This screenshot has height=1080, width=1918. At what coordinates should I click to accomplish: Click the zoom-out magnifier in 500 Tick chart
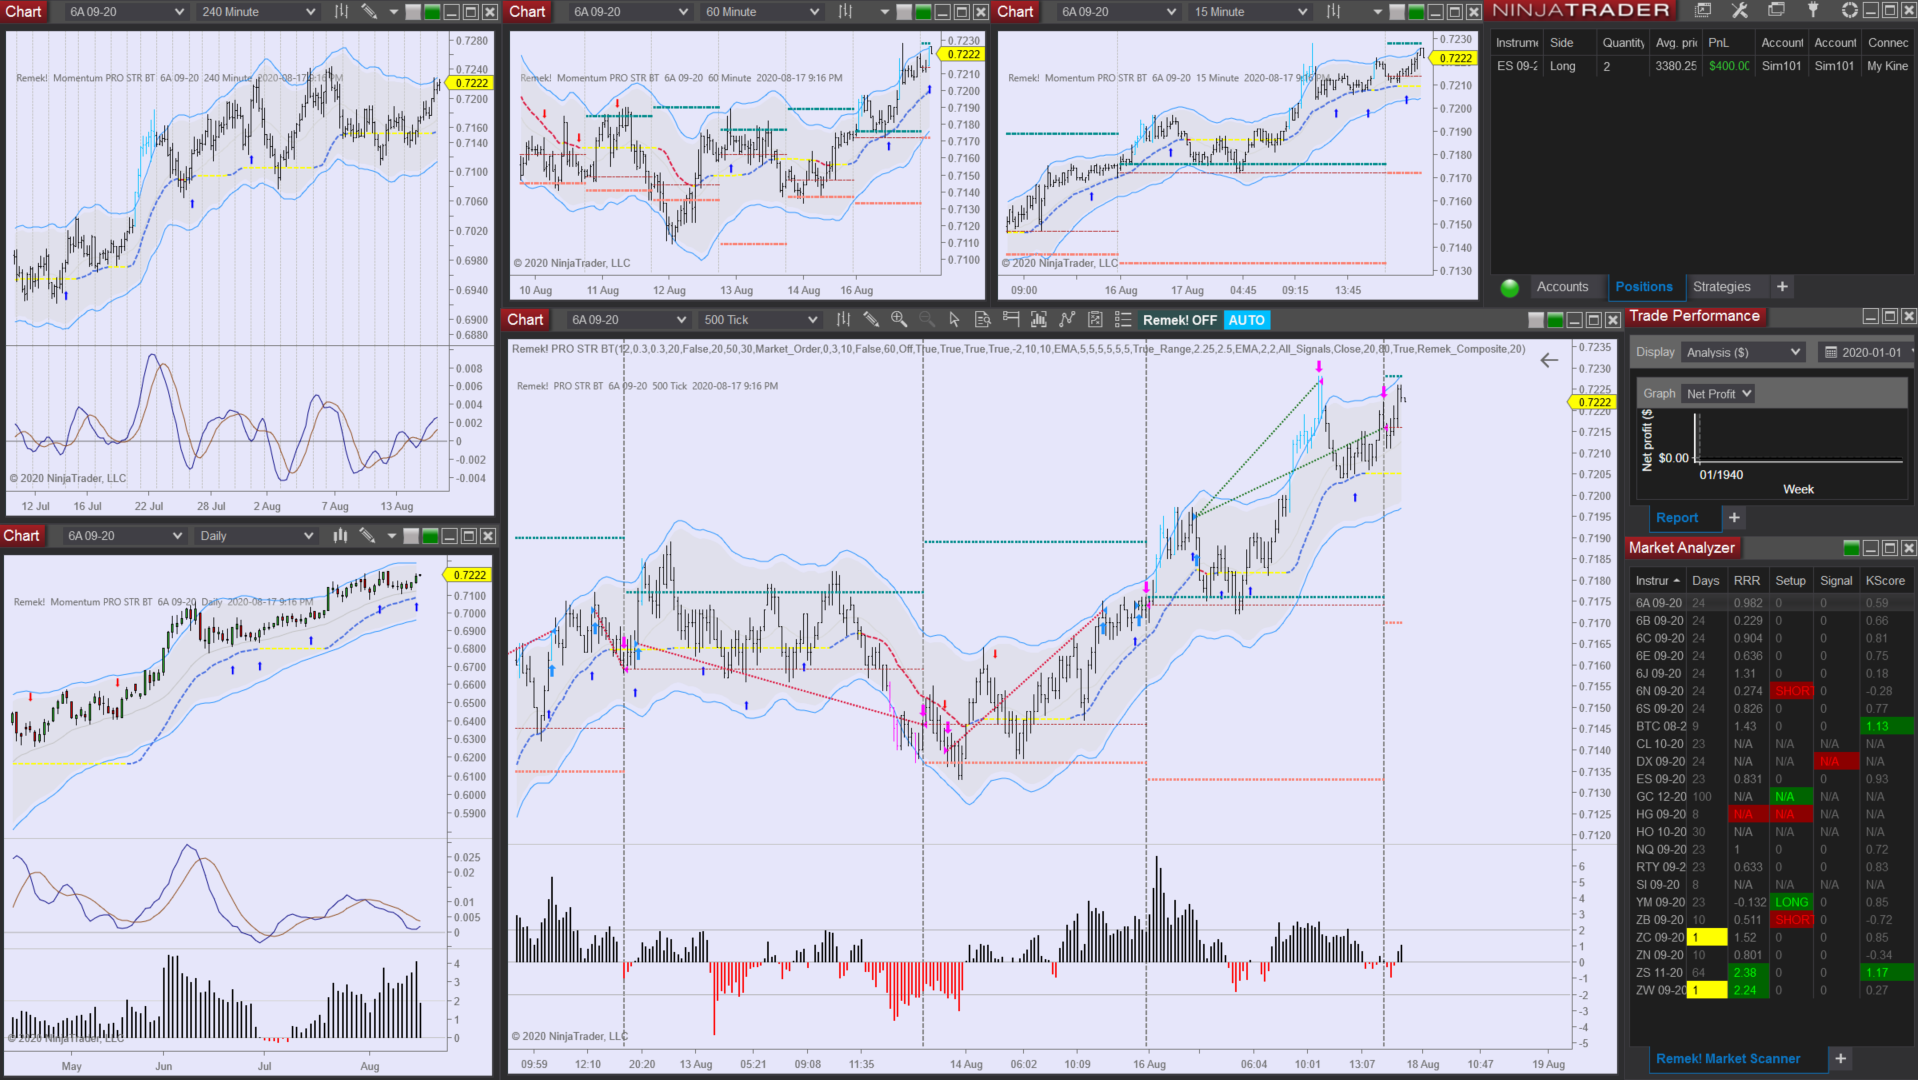[927, 320]
